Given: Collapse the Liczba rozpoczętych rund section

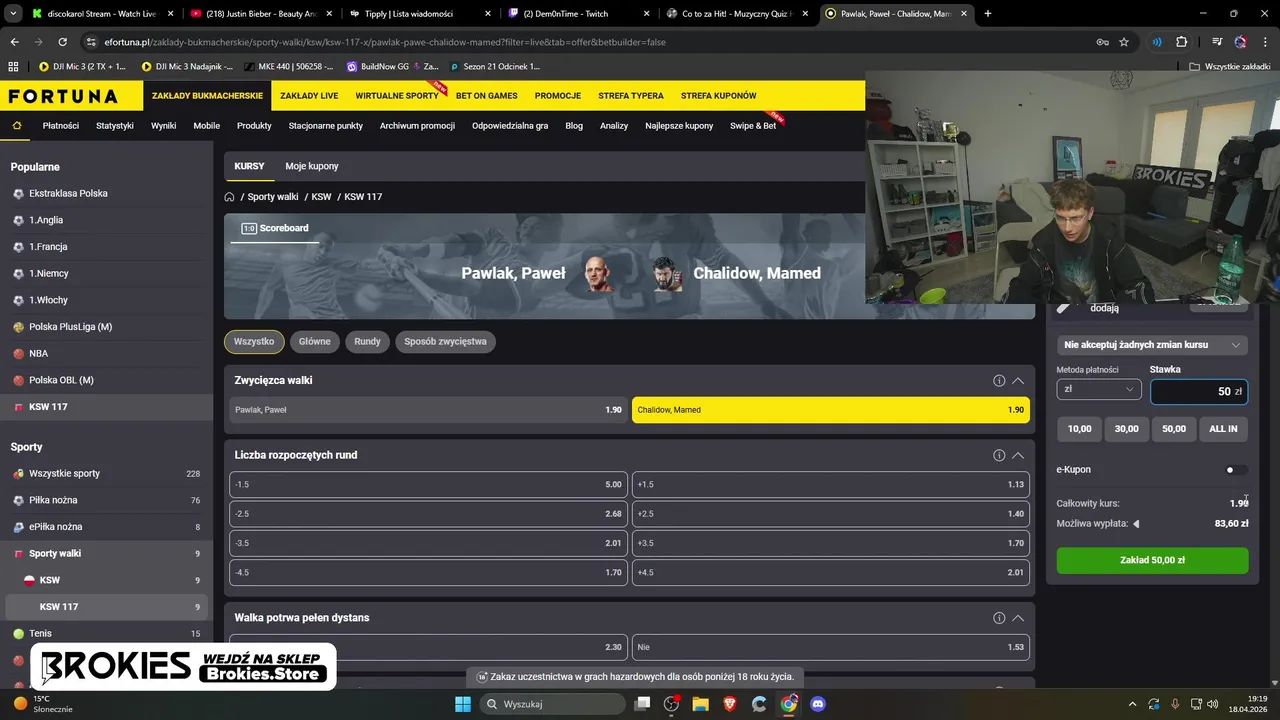Looking at the screenshot, I should 1018,455.
